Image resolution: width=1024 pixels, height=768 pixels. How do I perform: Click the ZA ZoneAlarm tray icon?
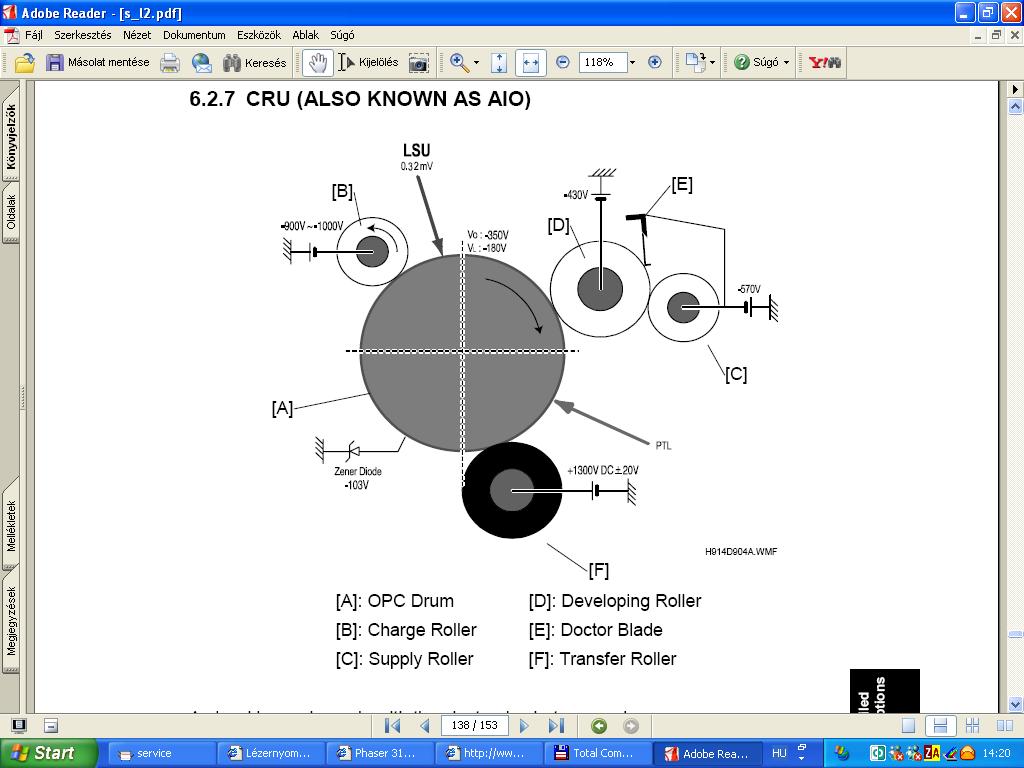point(932,753)
